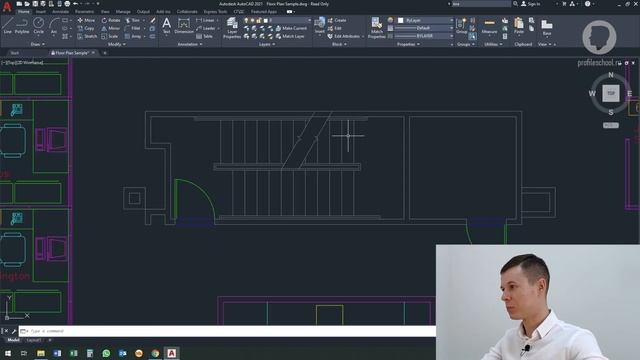Click the Array tool

(133, 36)
